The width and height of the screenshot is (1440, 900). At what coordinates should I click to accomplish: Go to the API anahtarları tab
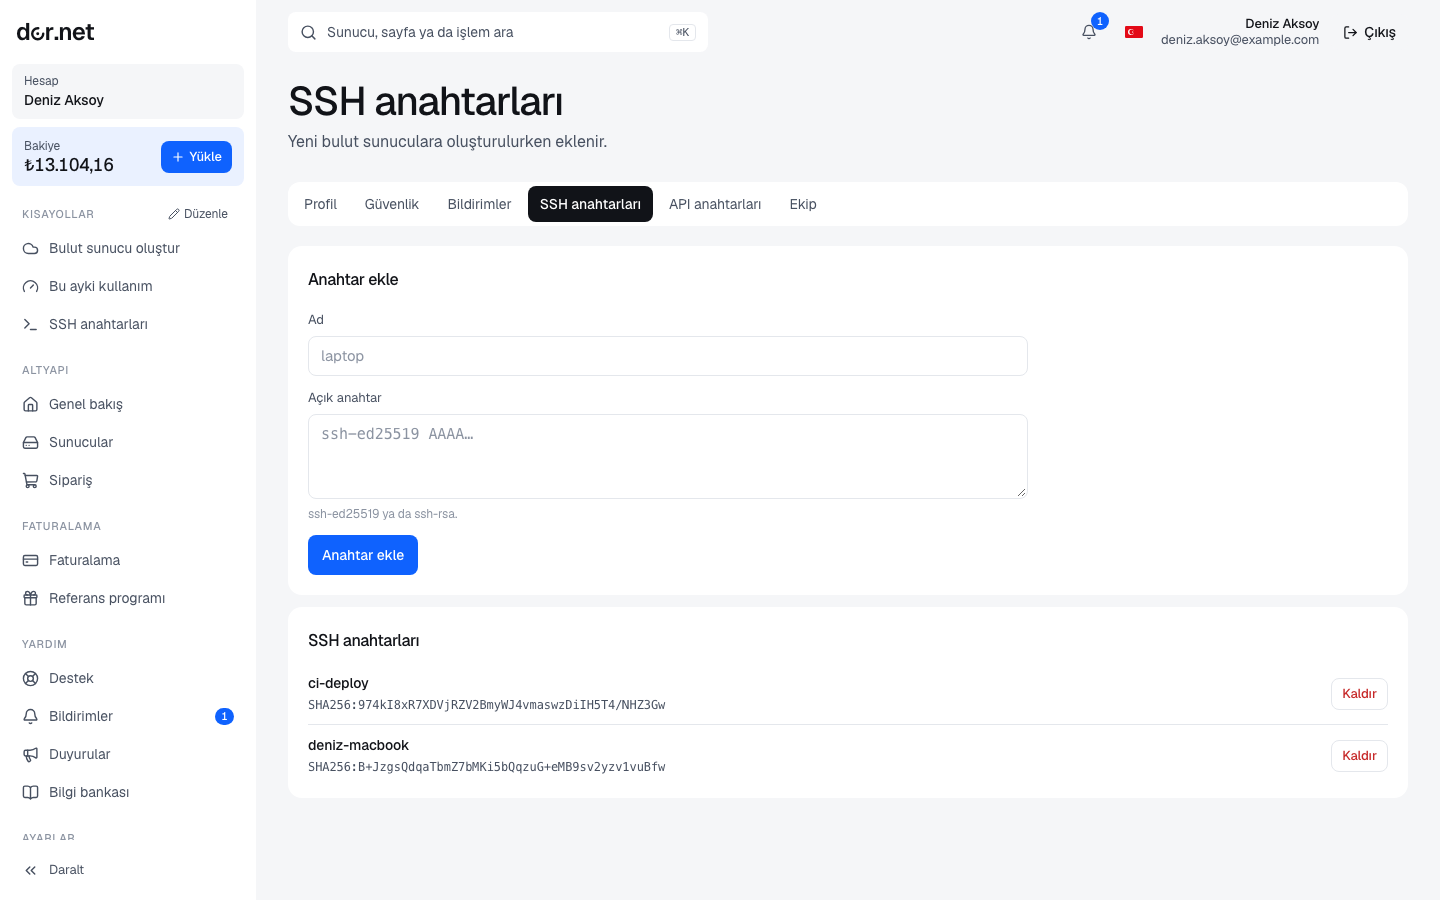(715, 204)
